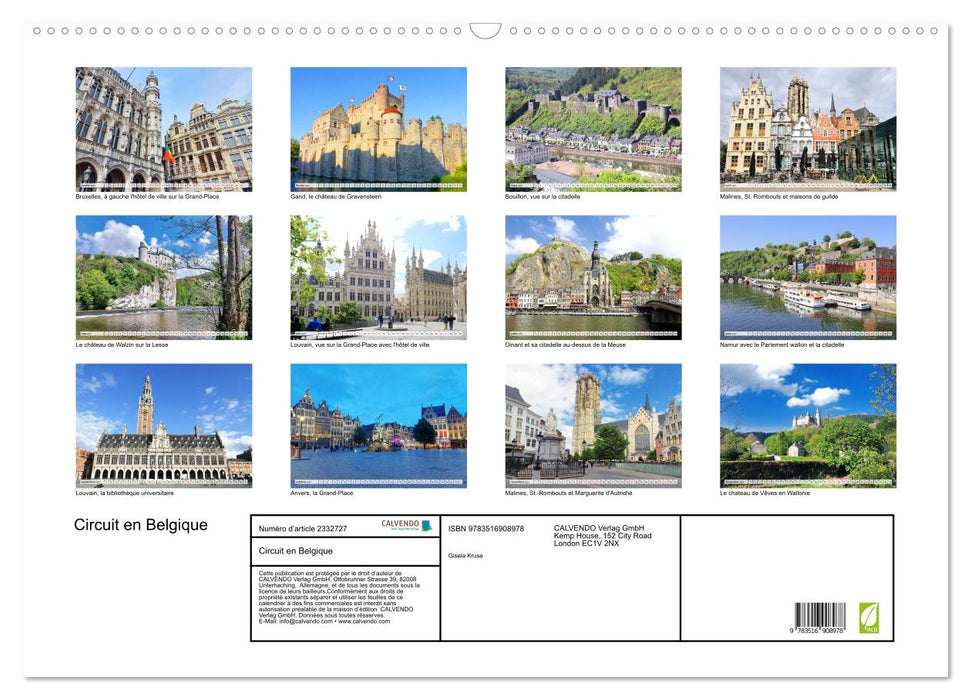Select the Gand Gravensteen castle photo
The height and width of the screenshot is (700, 971).
point(378,129)
